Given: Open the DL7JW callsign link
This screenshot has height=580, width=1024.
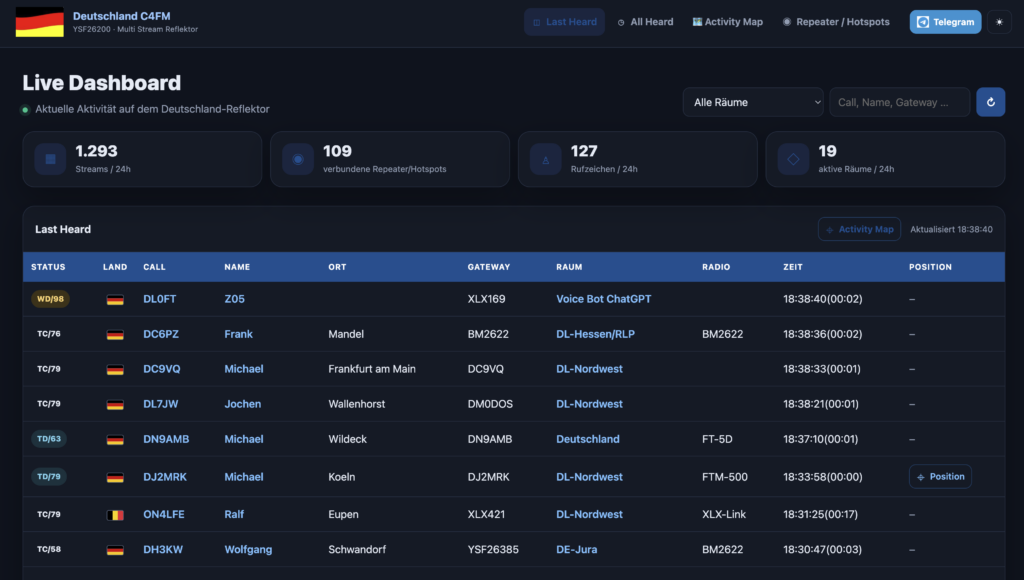Looking at the screenshot, I should [161, 404].
